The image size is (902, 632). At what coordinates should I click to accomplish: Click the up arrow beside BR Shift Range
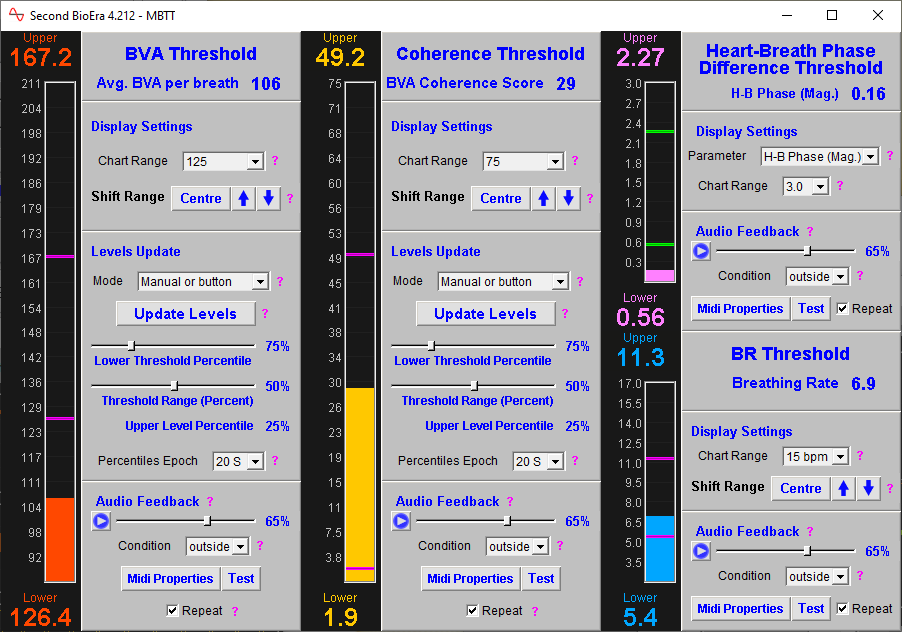[843, 488]
